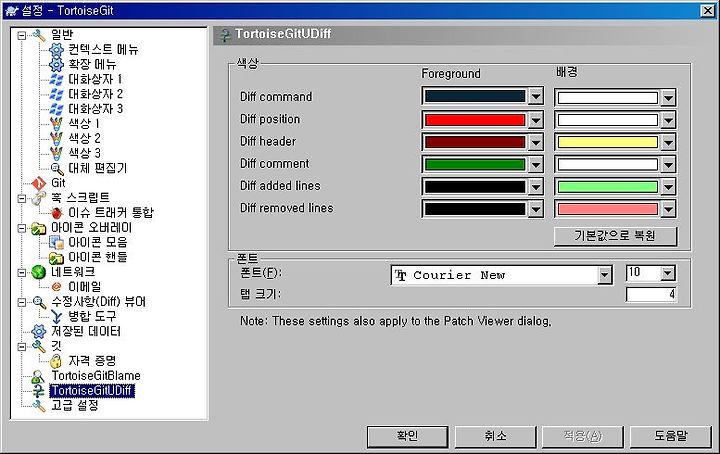Click the folder icon beside 아이콘 핸들
The width and height of the screenshot is (720, 454).
pos(56,257)
